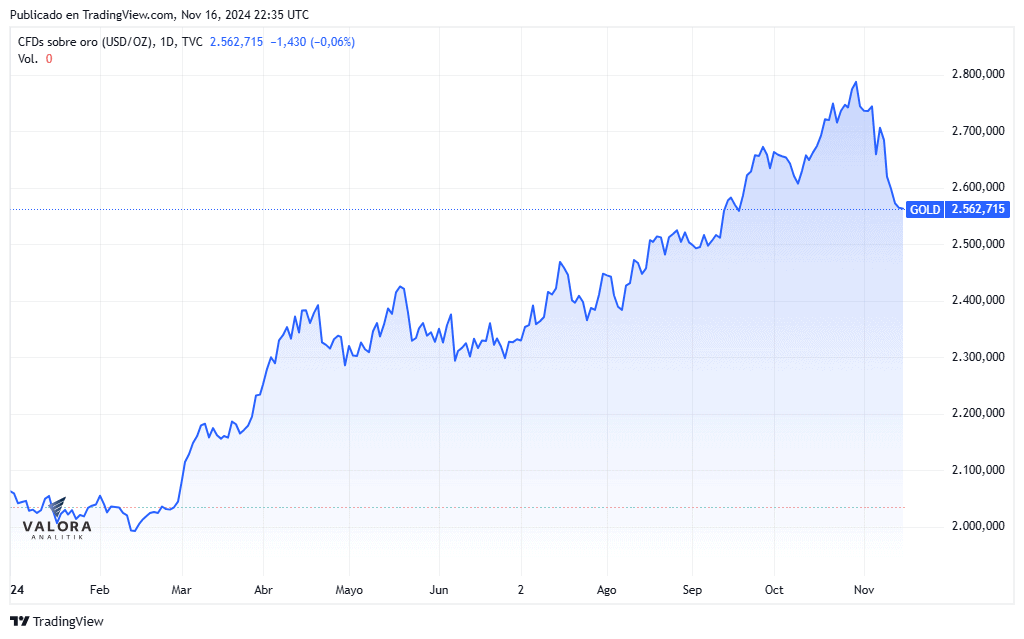Click the 2.800,000 price axis label
Screen dimensions: 1024x639
(978, 74)
